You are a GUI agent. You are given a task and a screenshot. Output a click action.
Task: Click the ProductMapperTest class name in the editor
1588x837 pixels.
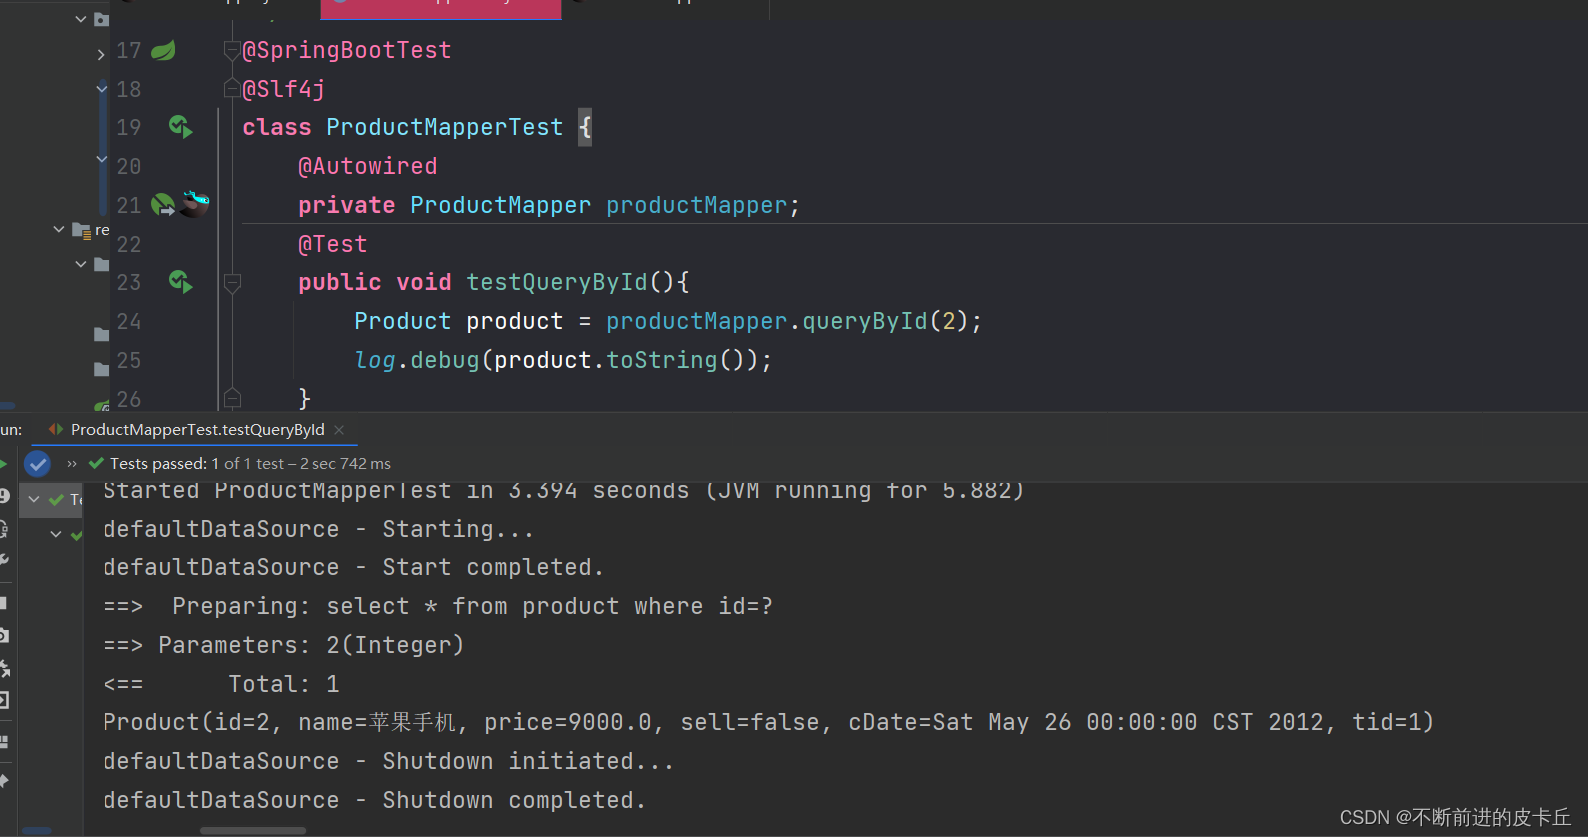(x=445, y=127)
